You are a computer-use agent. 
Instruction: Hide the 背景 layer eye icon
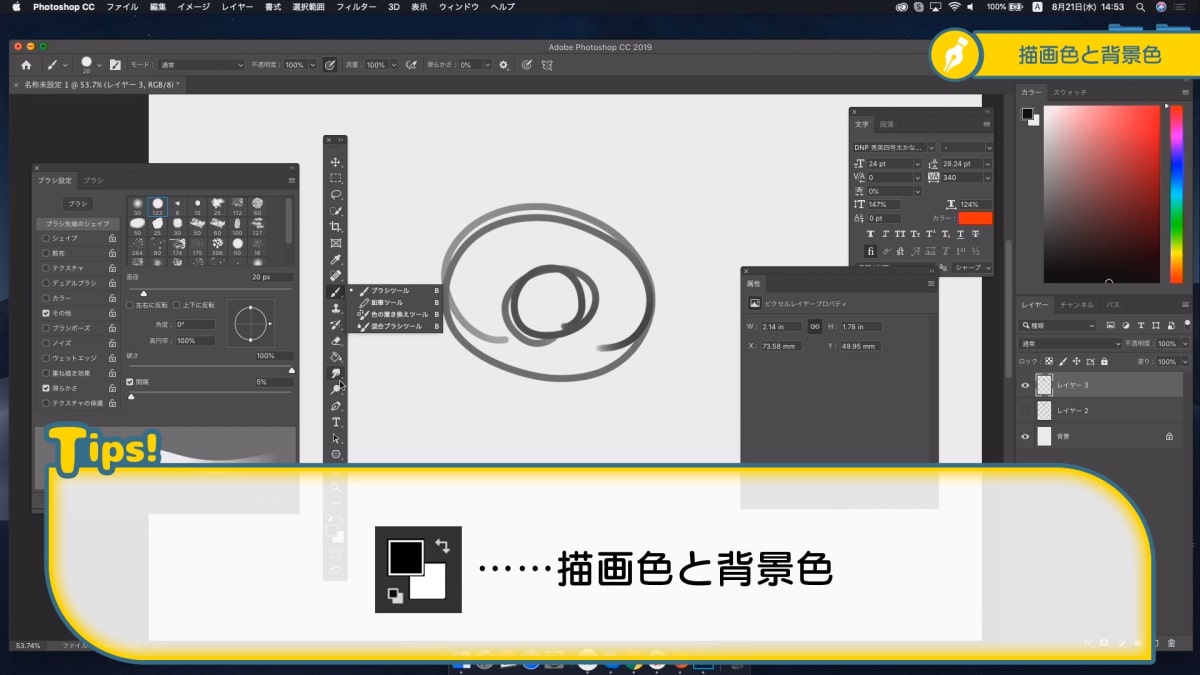click(x=1025, y=436)
